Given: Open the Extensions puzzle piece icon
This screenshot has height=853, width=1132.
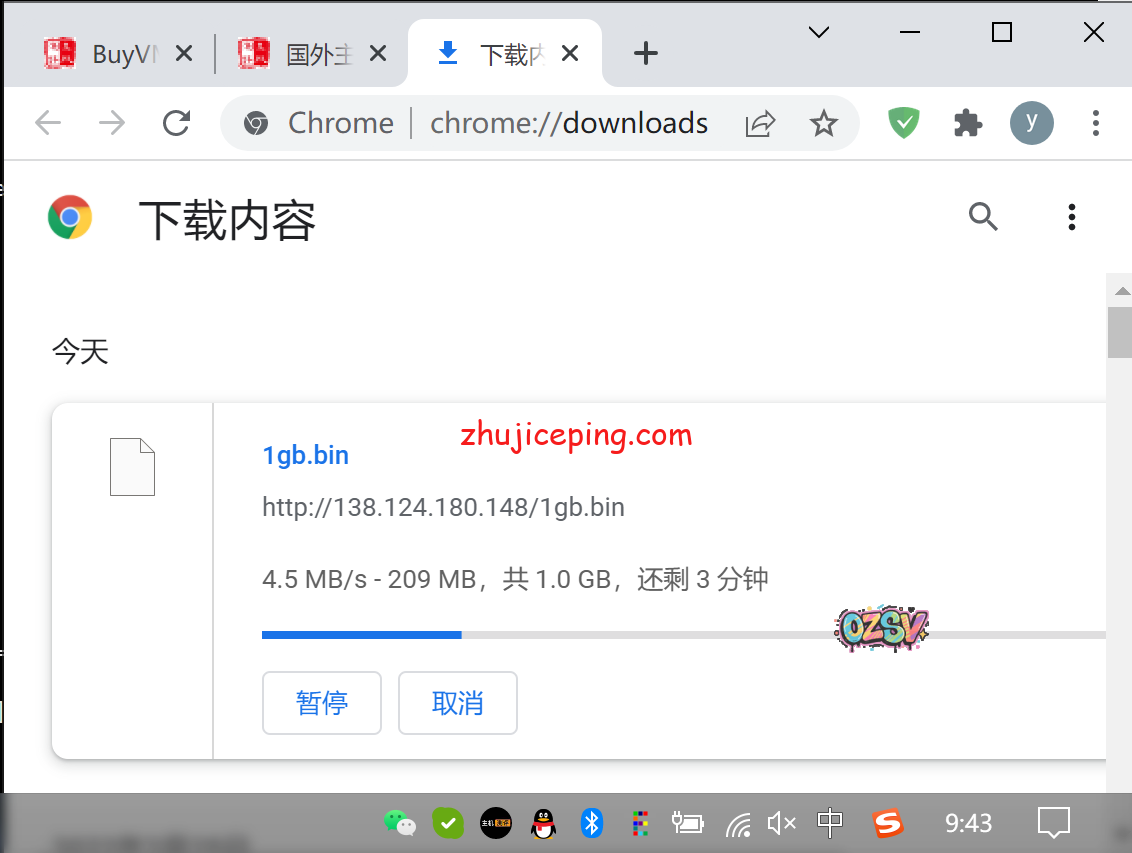Looking at the screenshot, I should tap(967, 123).
